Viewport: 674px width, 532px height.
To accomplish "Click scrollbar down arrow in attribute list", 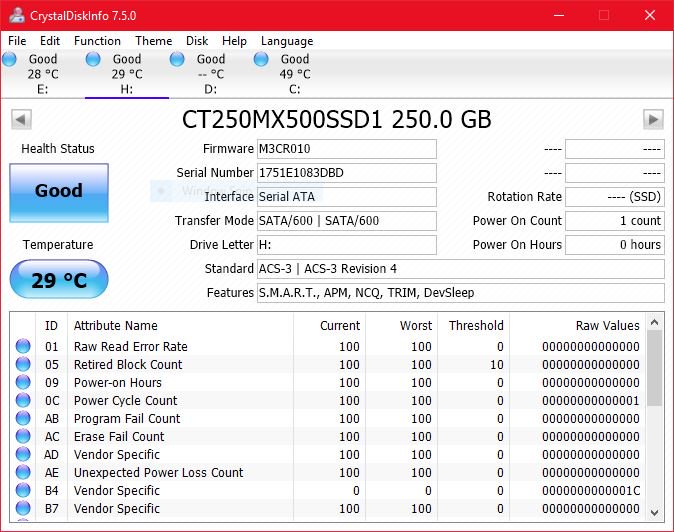I will (x=654, y=512).
